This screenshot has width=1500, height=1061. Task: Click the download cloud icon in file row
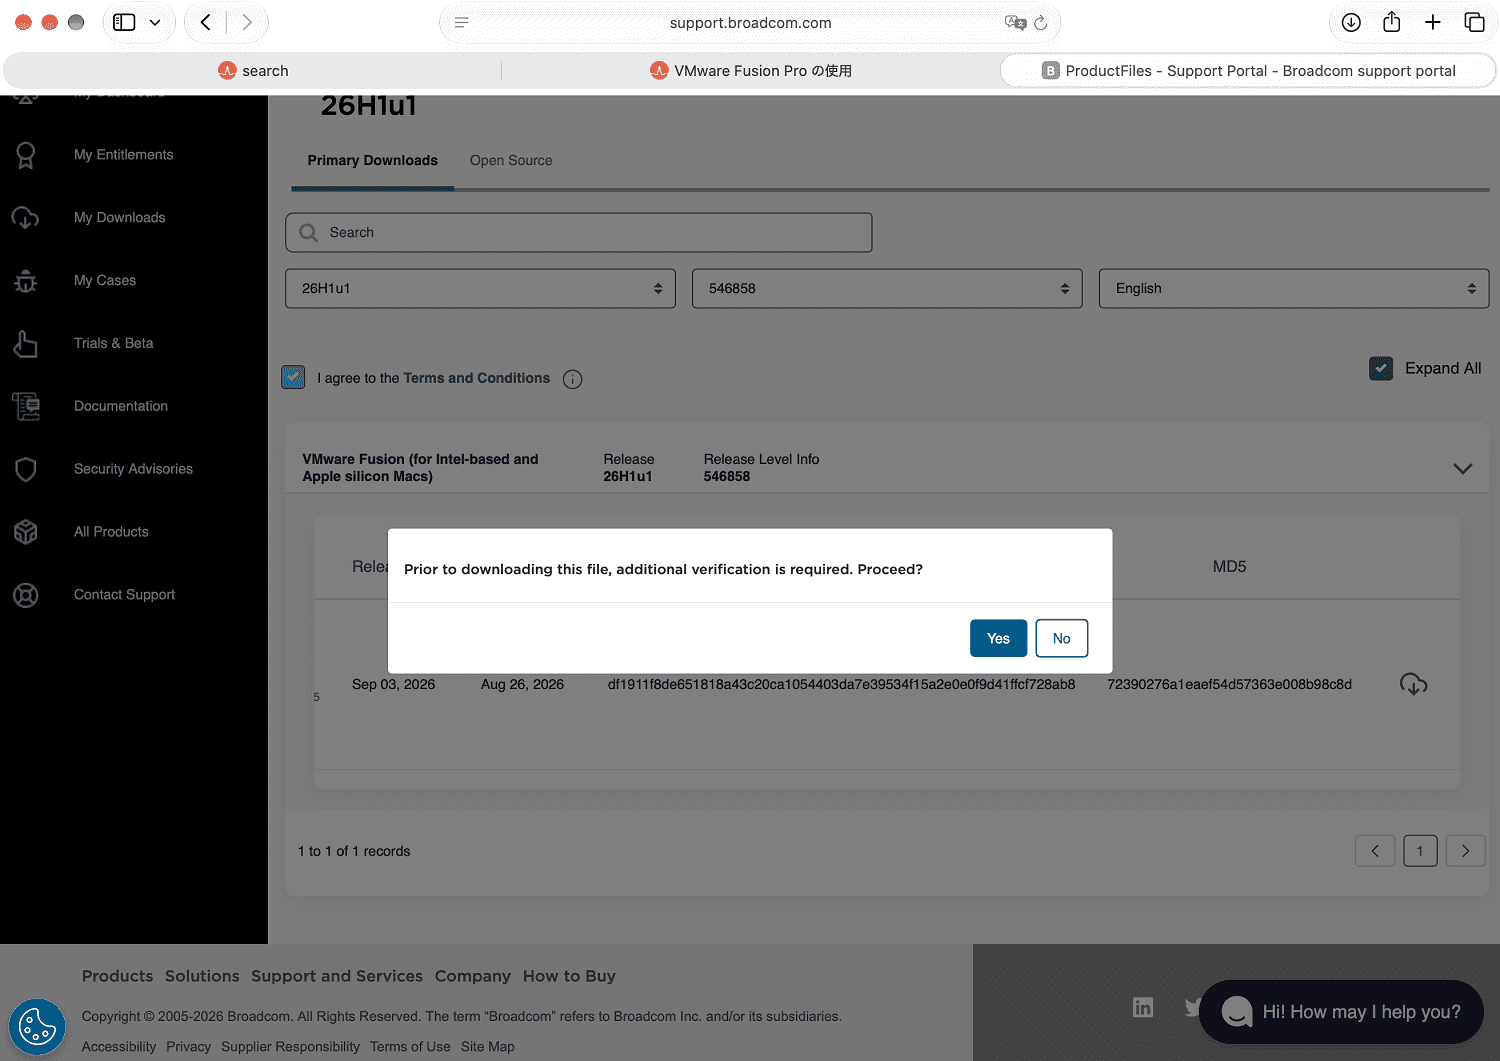pos(1413,684)
